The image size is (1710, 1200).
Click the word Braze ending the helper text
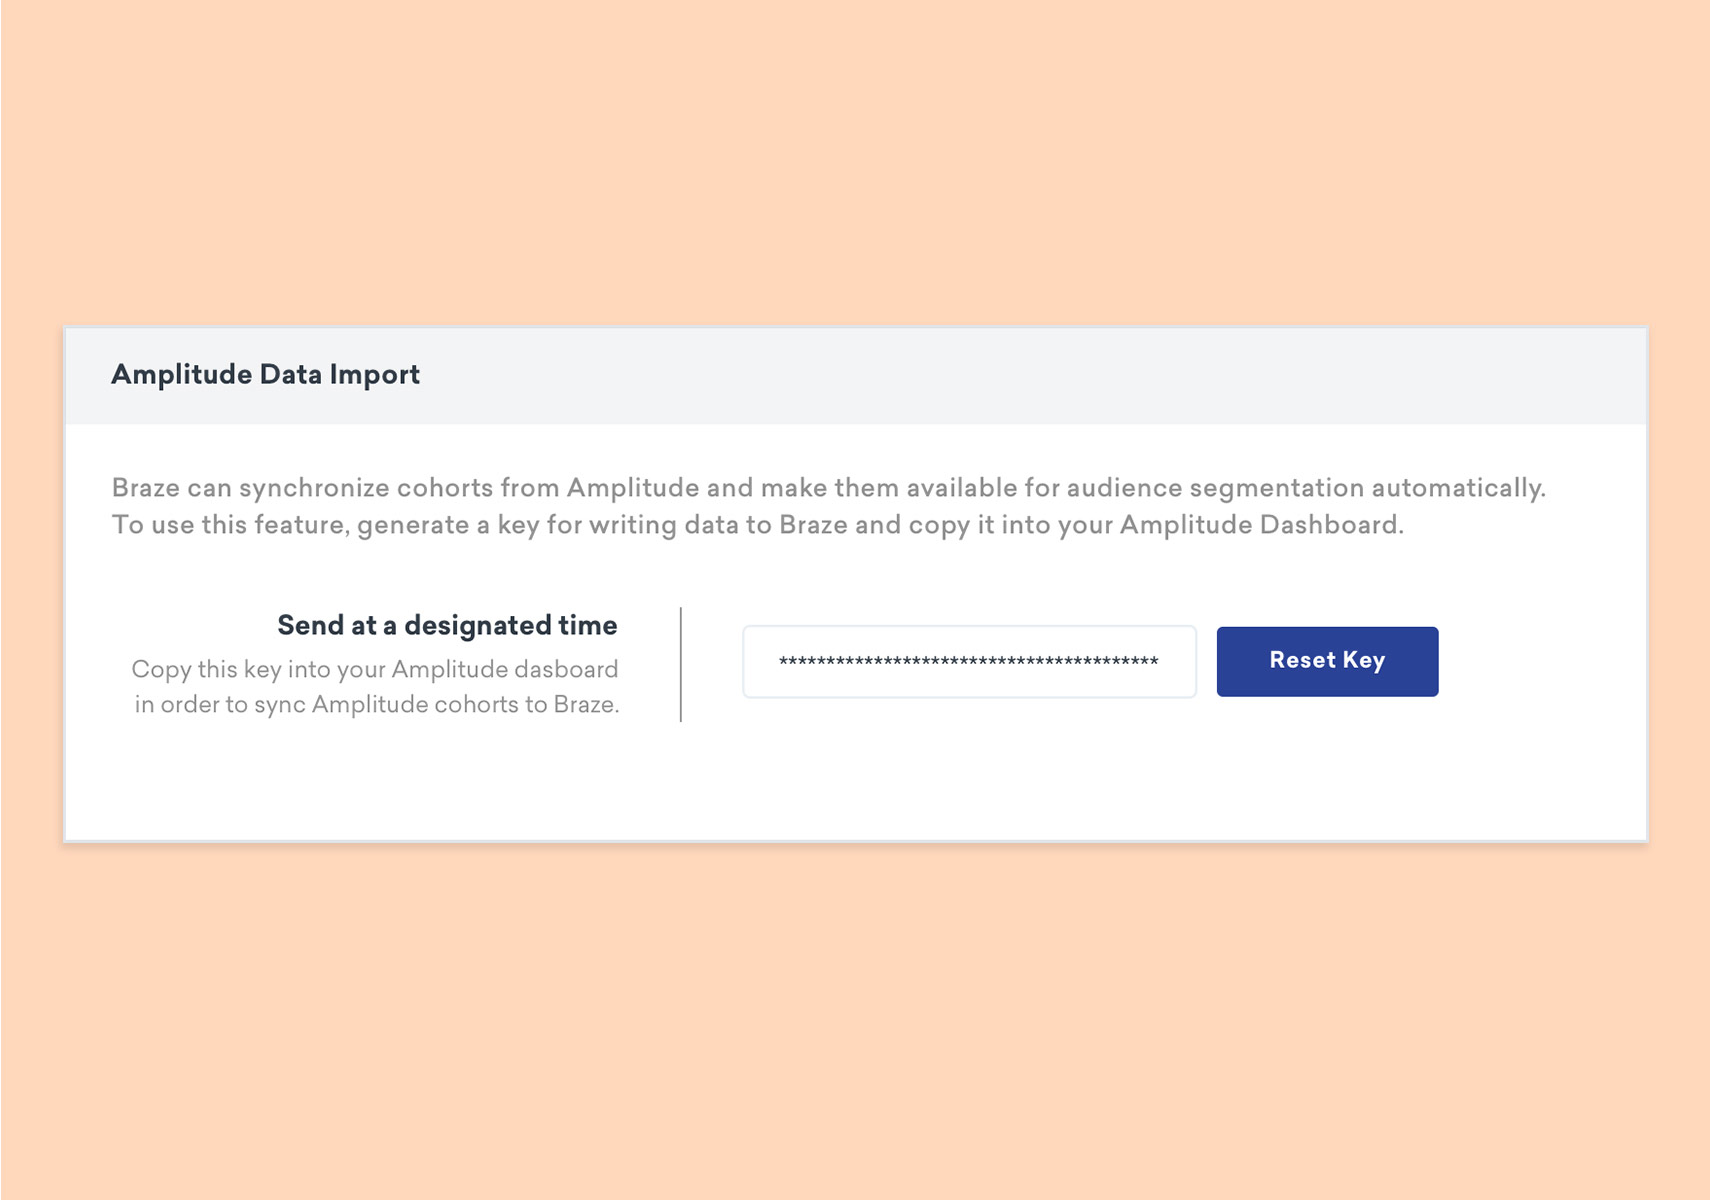click(585, 705)
